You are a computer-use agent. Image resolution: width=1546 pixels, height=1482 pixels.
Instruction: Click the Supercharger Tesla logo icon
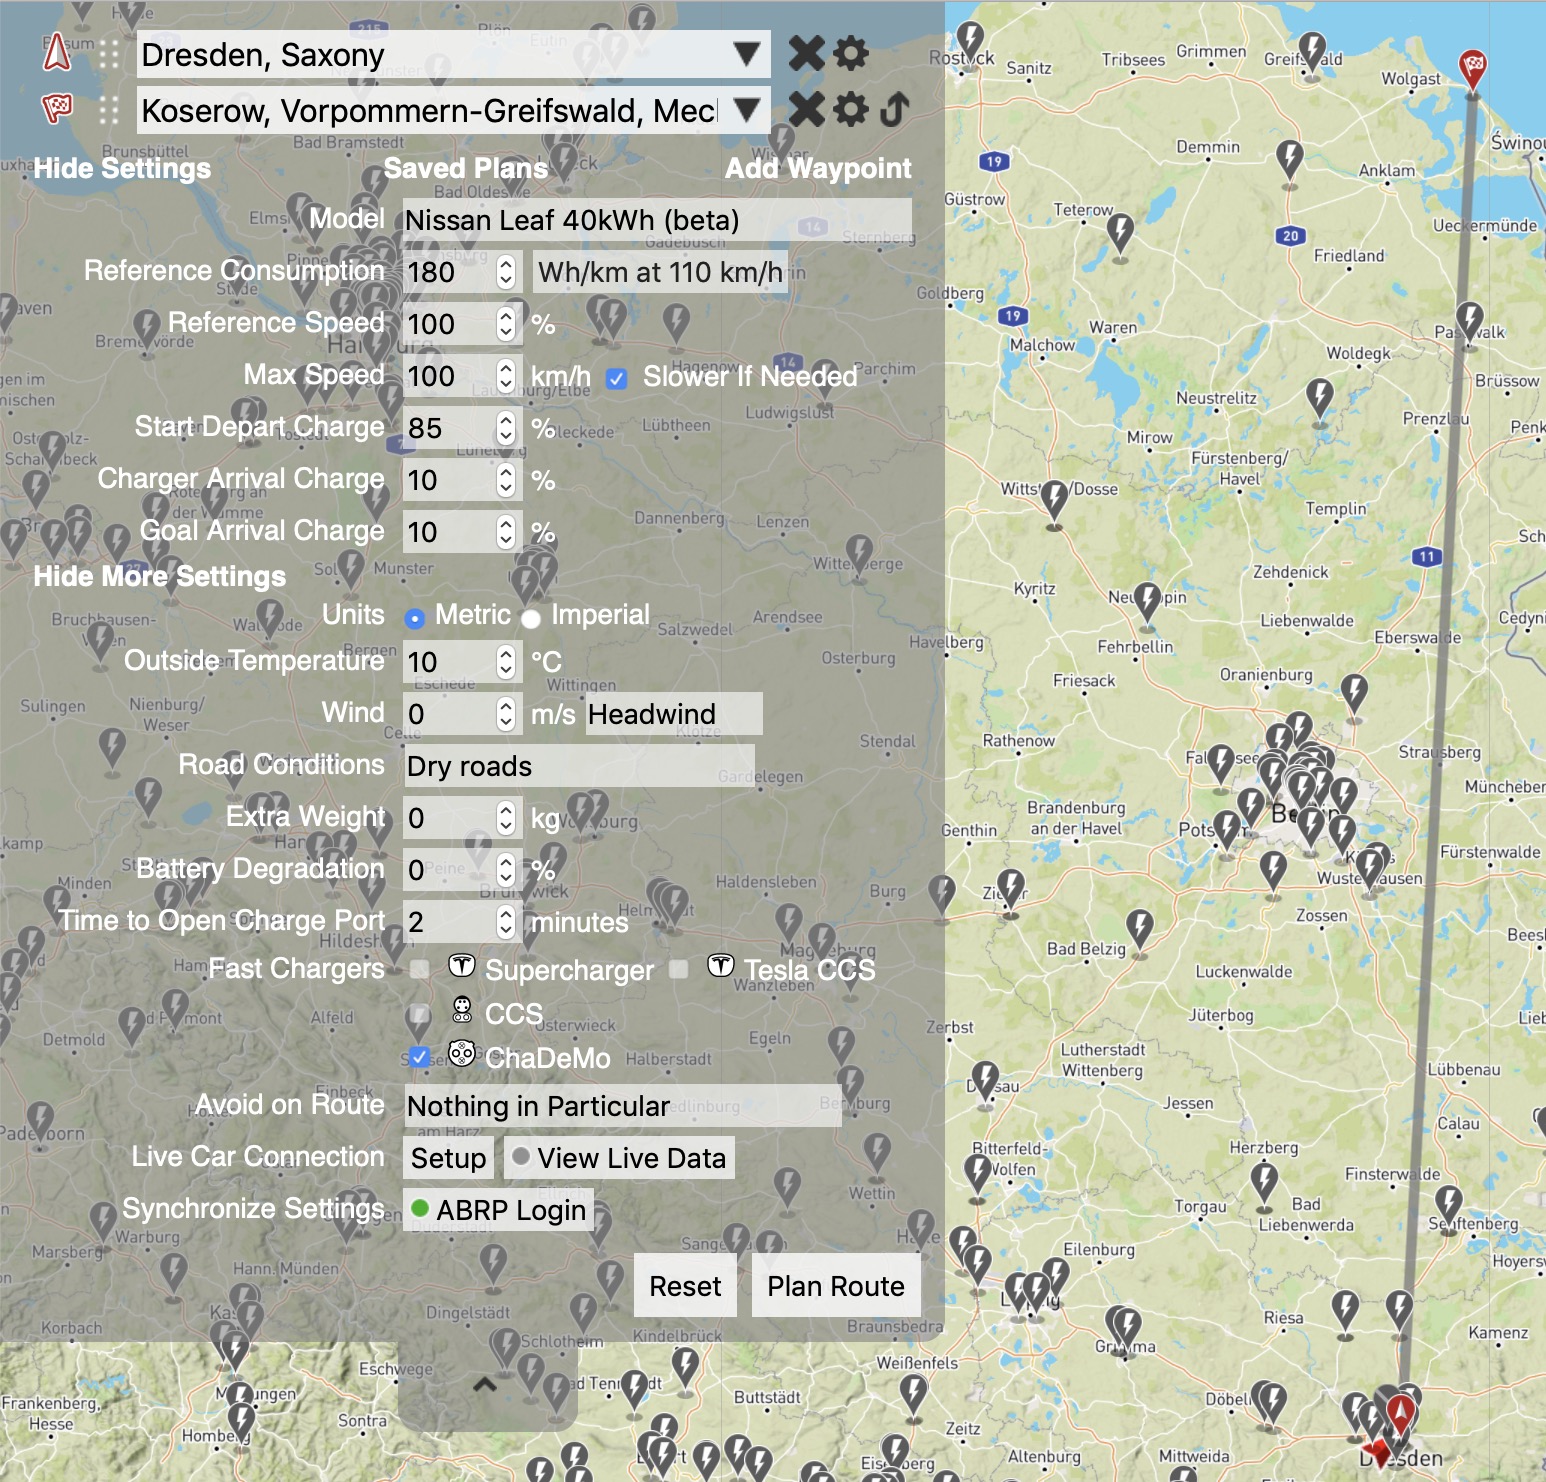[x=461, y=966]
